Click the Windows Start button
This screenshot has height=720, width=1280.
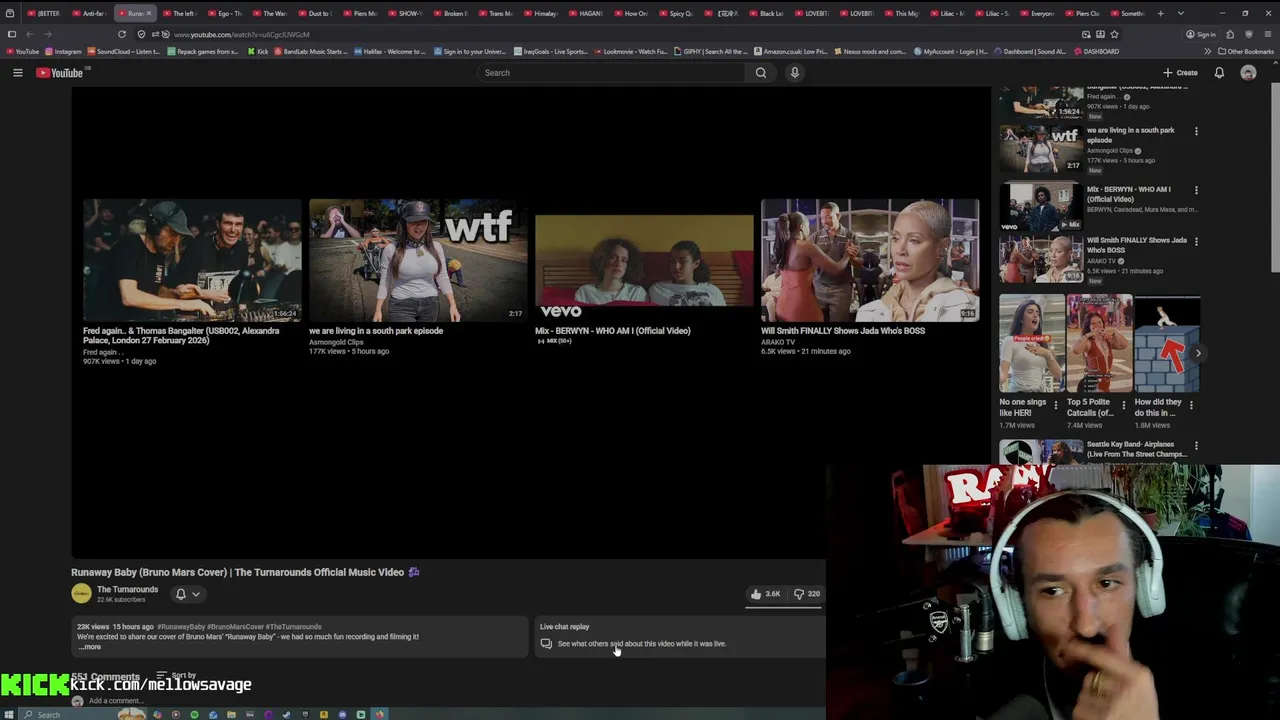click(x=10, y=714)
